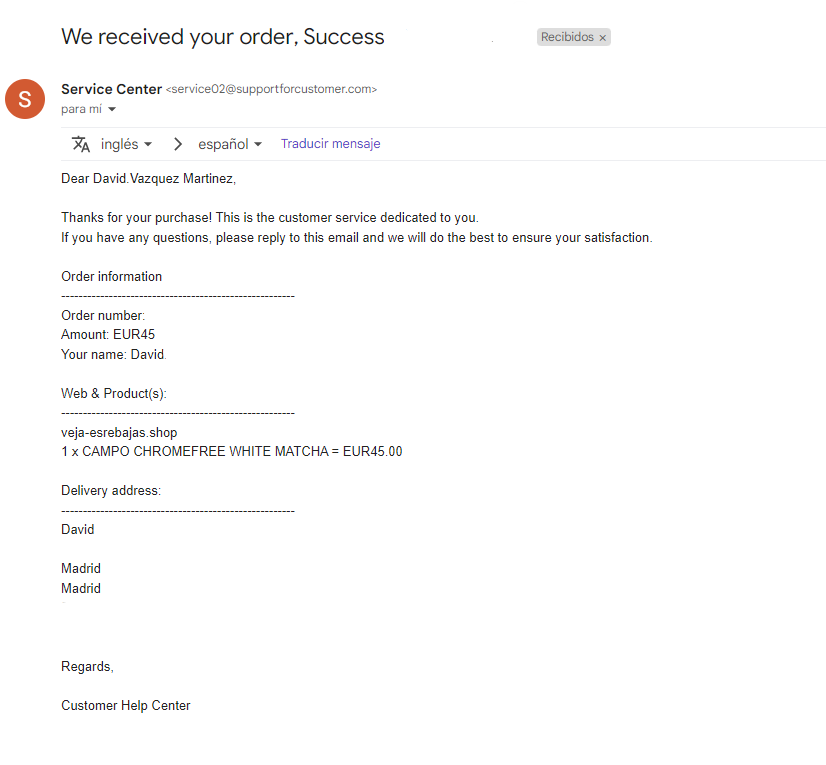The image size is (826, 765).
Task: Click the Order information heading
Action: click(112, 277)
